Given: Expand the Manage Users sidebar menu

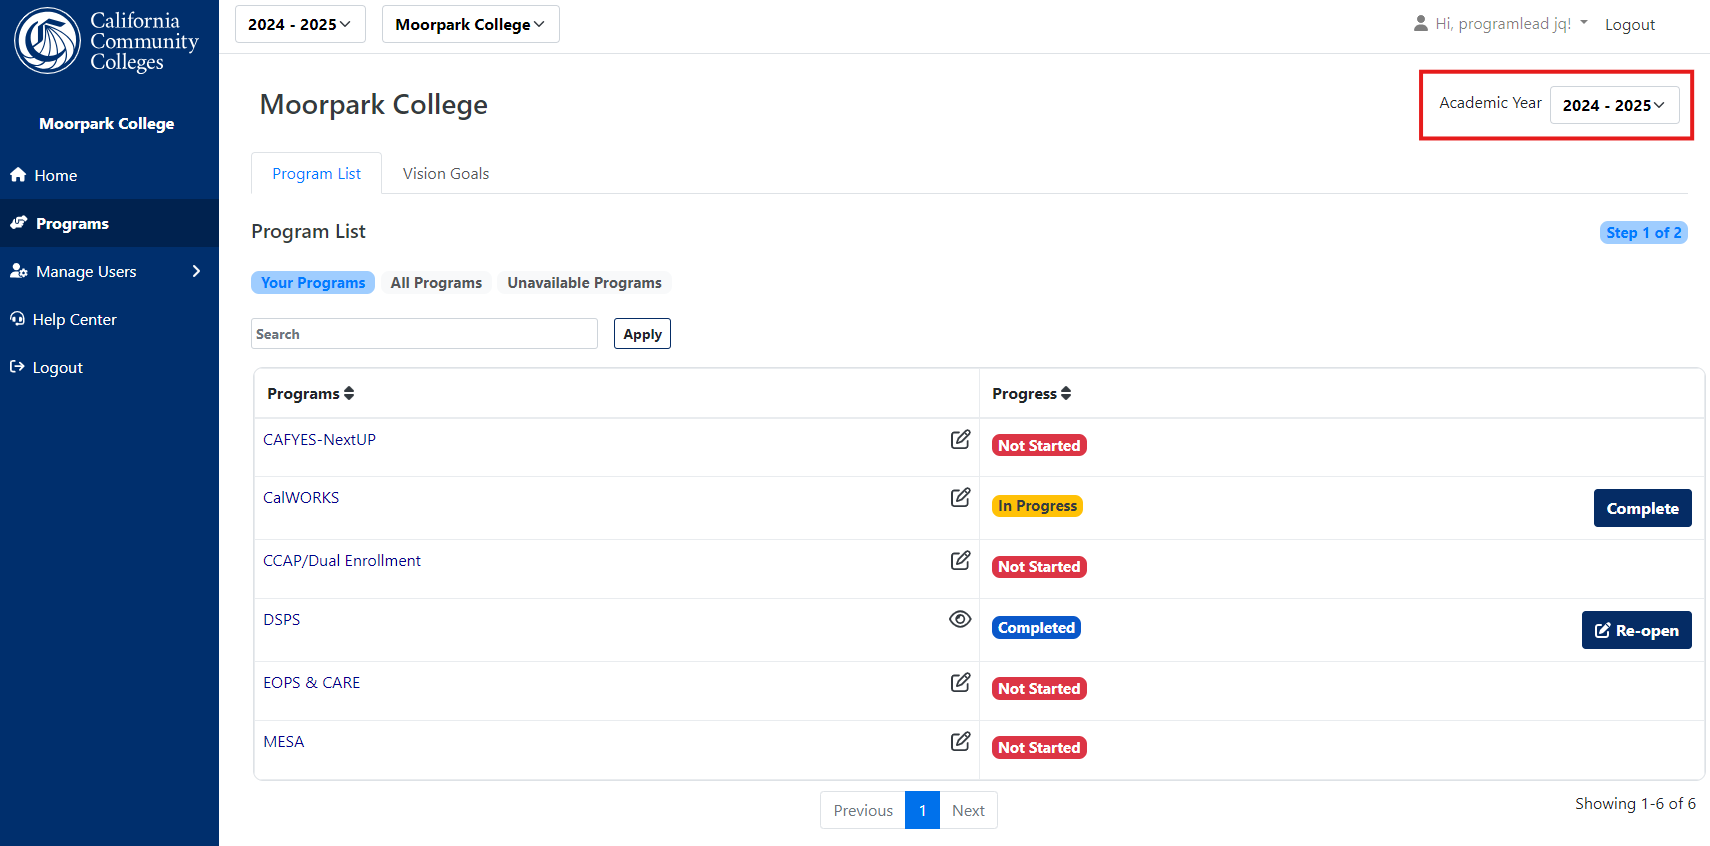Looking at the screenshot, I should pyautogui.click(x=109, y=271).
